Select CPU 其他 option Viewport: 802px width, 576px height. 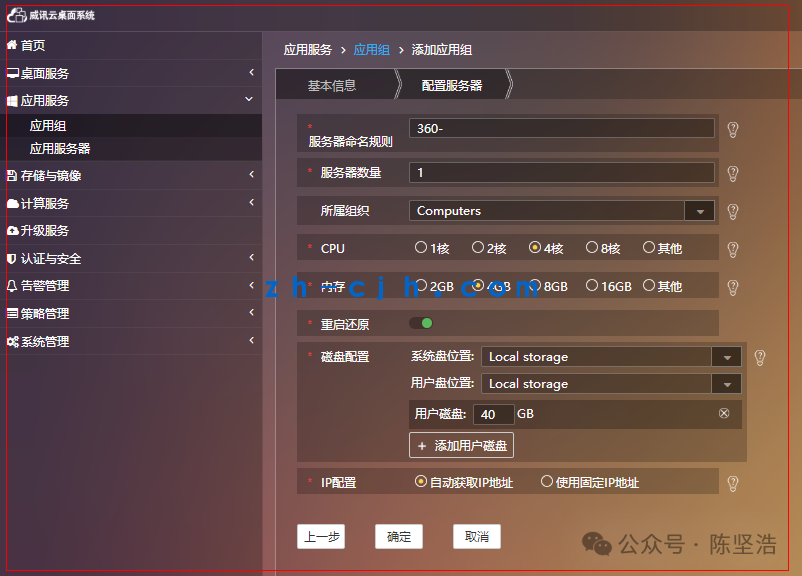(x=649, y=248)
